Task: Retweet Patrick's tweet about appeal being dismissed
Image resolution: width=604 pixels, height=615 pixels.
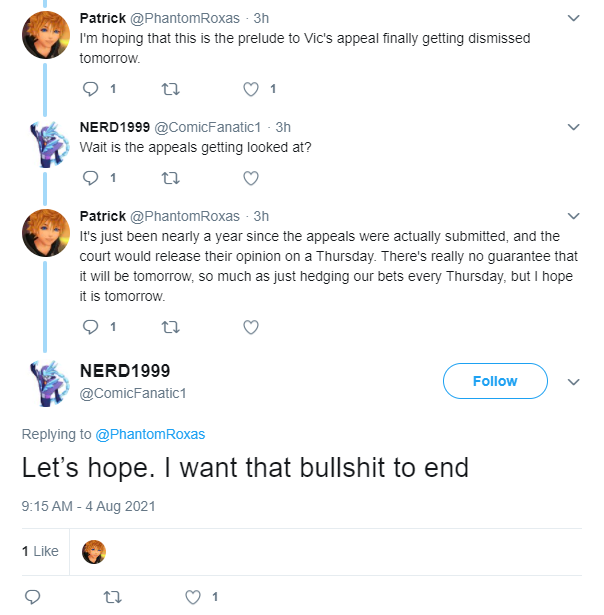Action: pyautogui.click(x=171, y=89)
